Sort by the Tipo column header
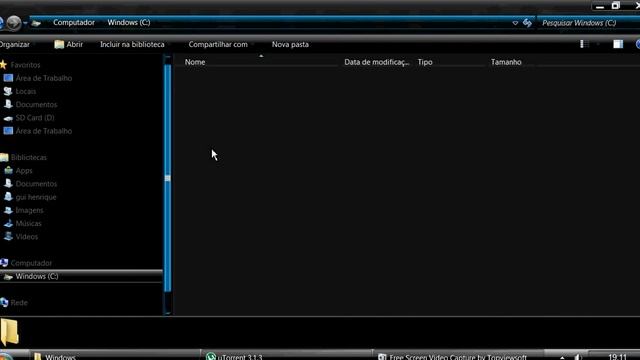 coord(425,62)
